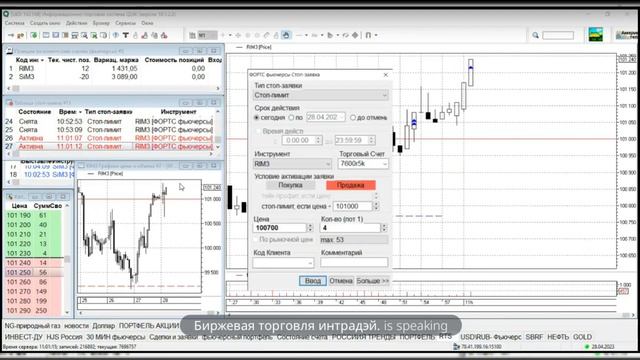Switch to the новости tab
The image size is (640, 360).
76,326
